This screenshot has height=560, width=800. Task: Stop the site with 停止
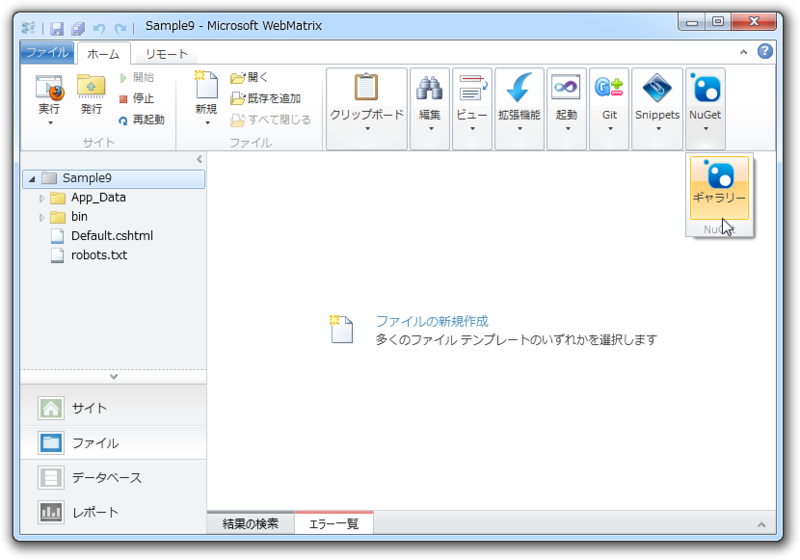[x=137, y=98]
